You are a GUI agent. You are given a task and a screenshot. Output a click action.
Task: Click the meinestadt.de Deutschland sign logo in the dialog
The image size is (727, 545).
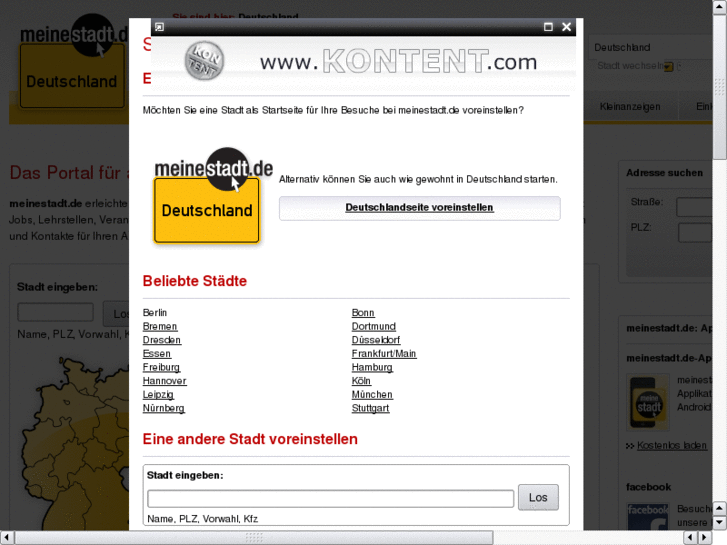(x=213, y=195)
